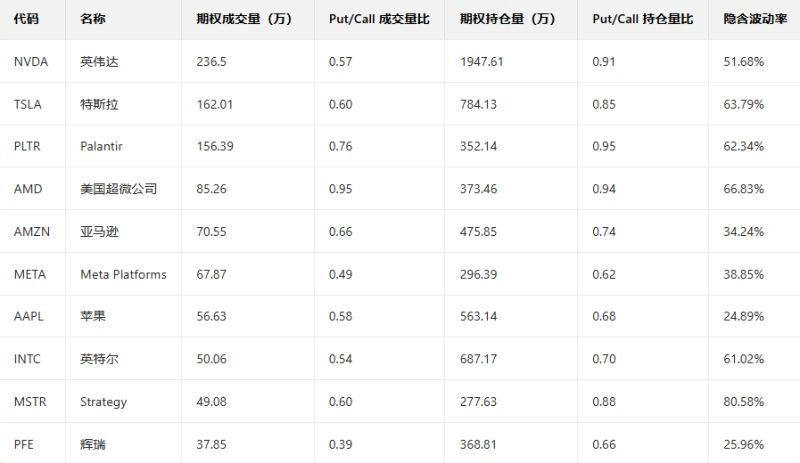Click the PLTR ticker code
Viewport: 800px width, 463px height.
[29, 146]
